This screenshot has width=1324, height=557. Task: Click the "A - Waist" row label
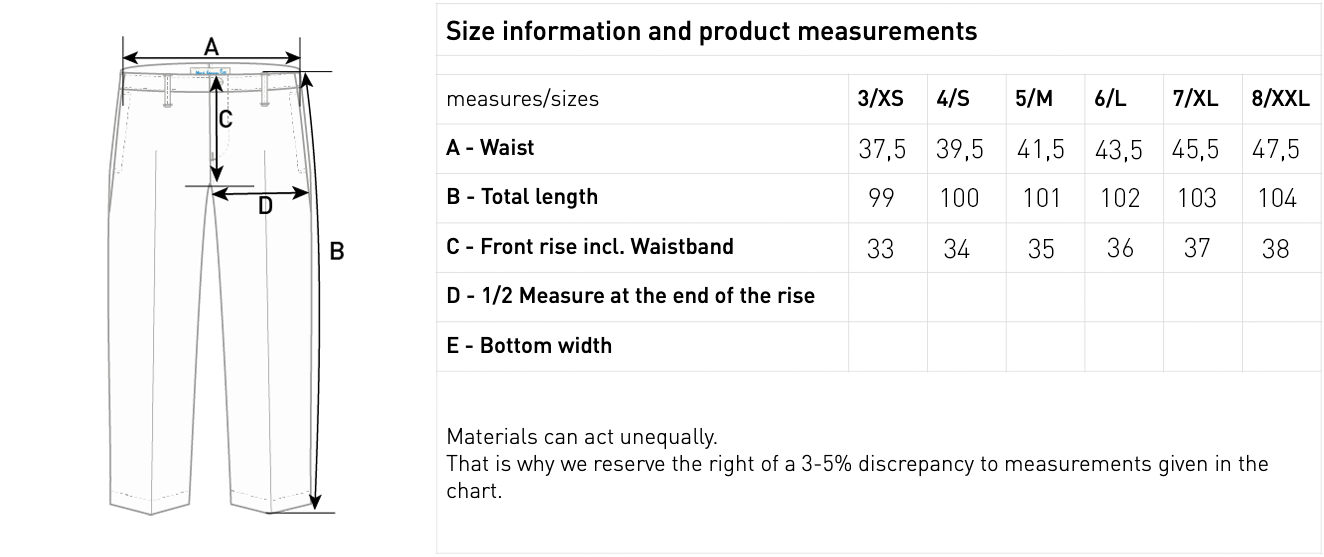pyautogui.click(x=490, y=148)
